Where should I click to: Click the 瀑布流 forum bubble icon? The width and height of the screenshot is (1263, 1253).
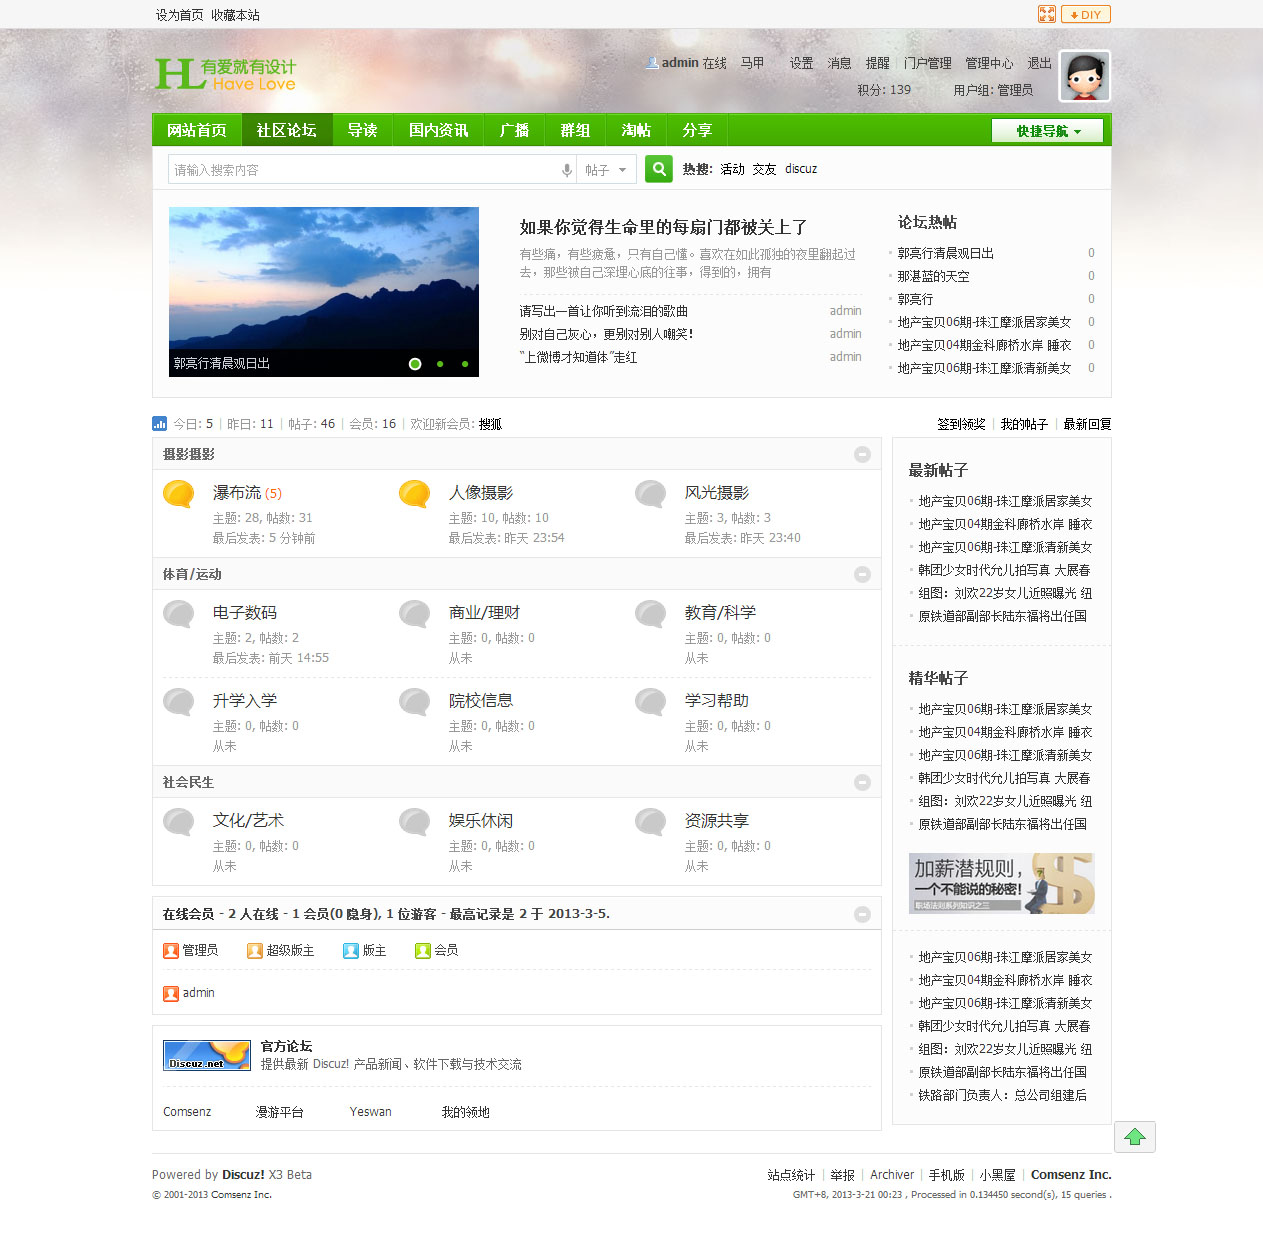coord(179,494)
